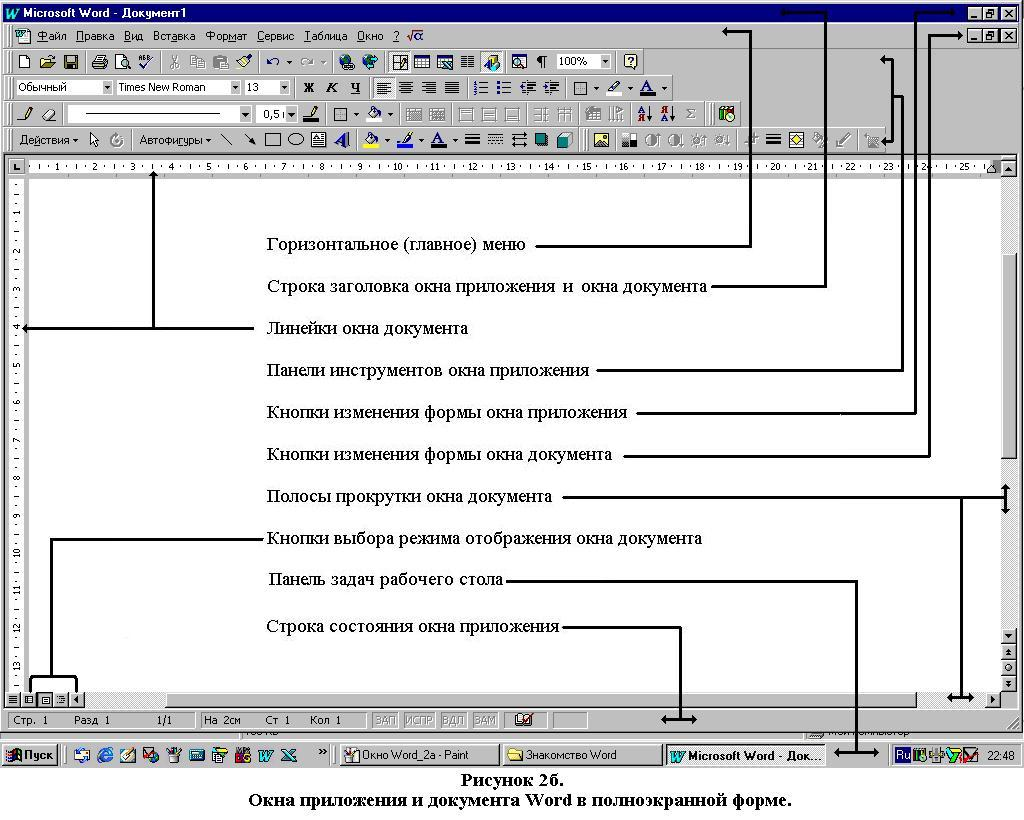The image size is (1024, 820).
Task: Select the Arrow drawing tool
Action: coord(249,140)
